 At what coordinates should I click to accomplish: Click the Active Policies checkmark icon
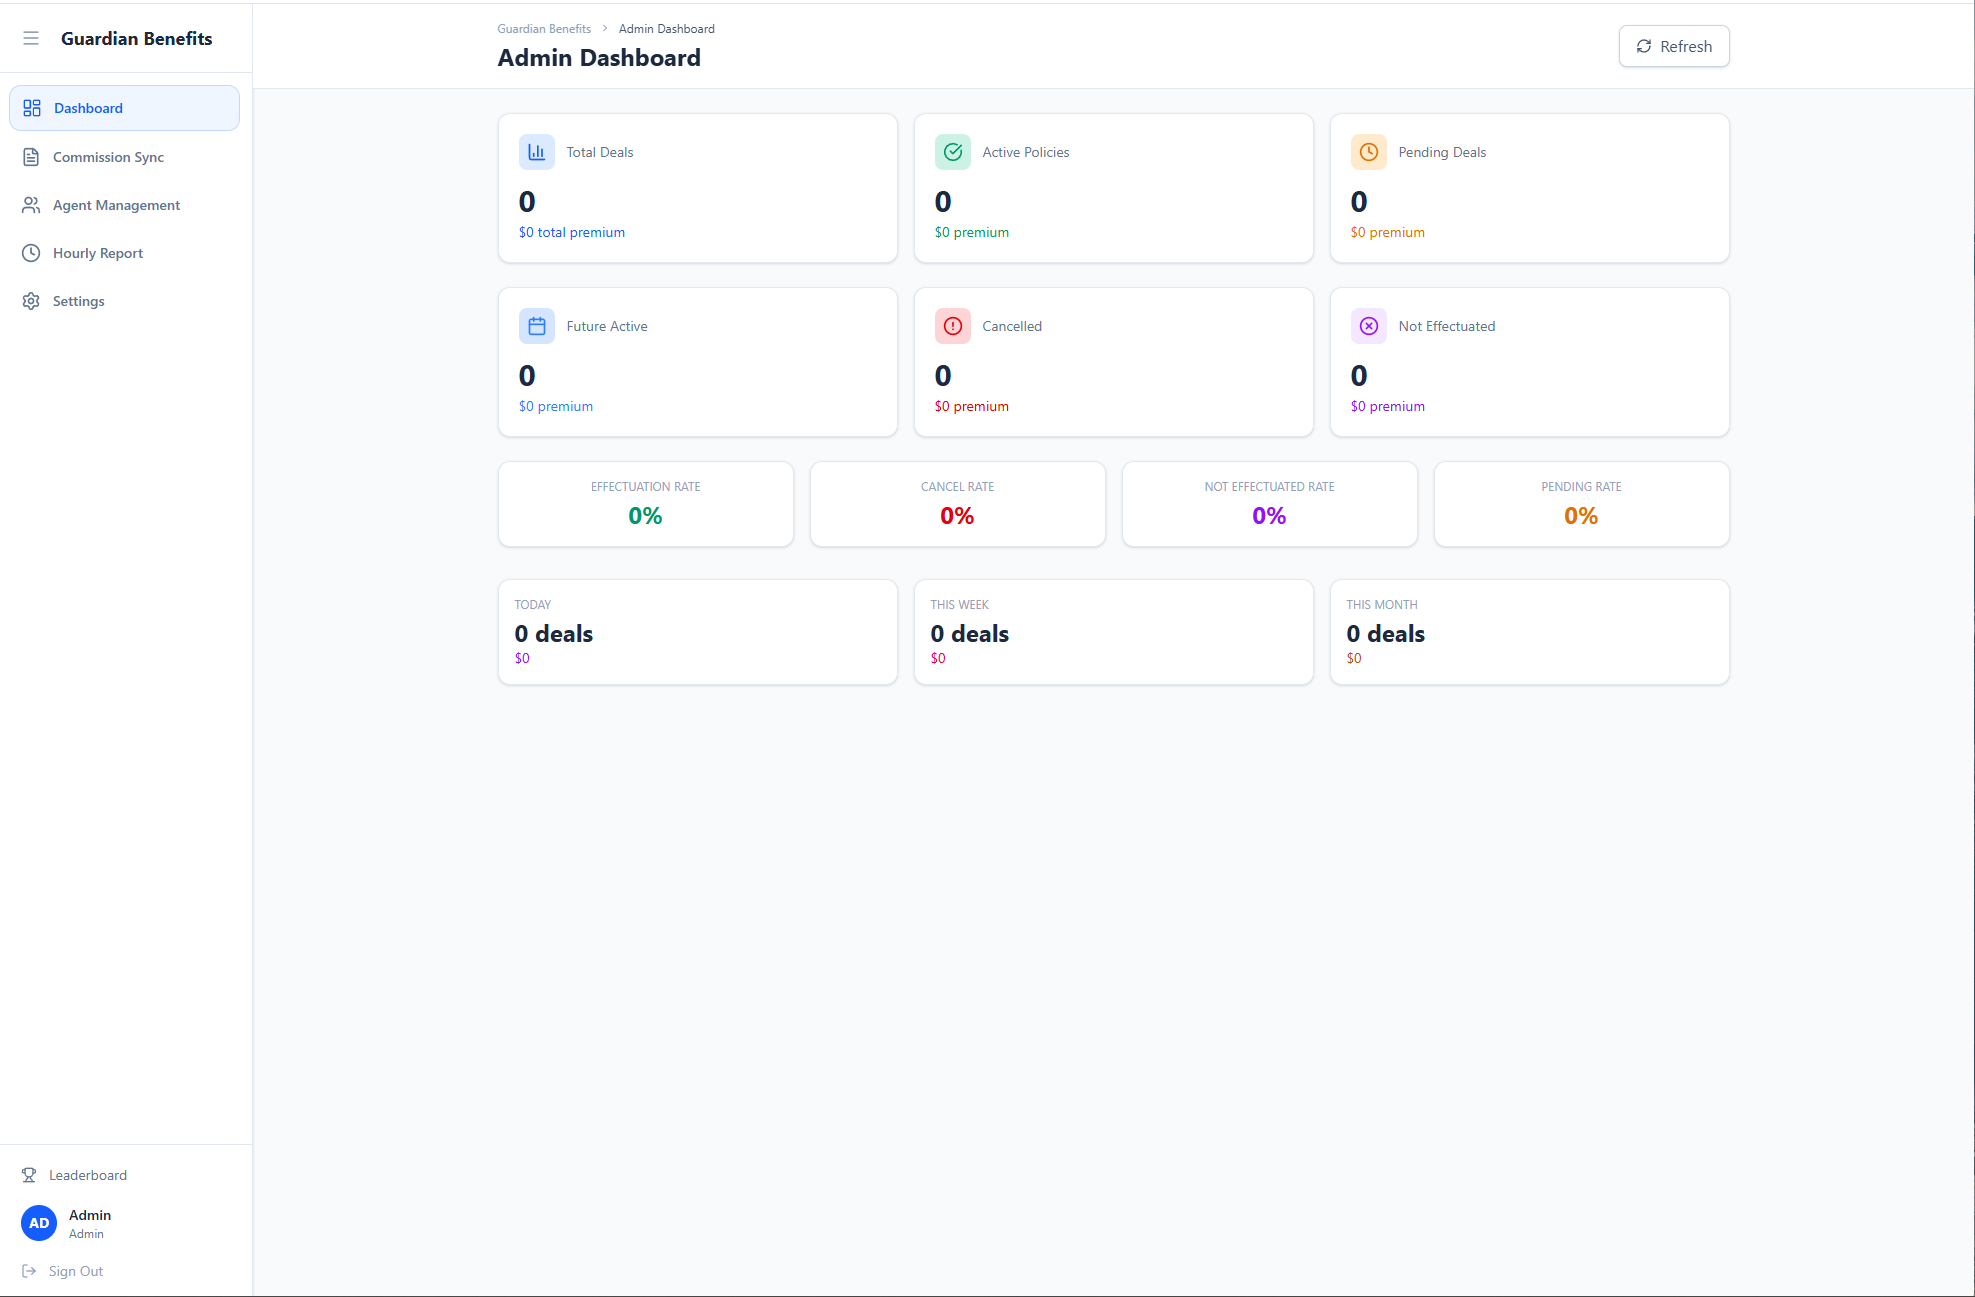[952, 152]
